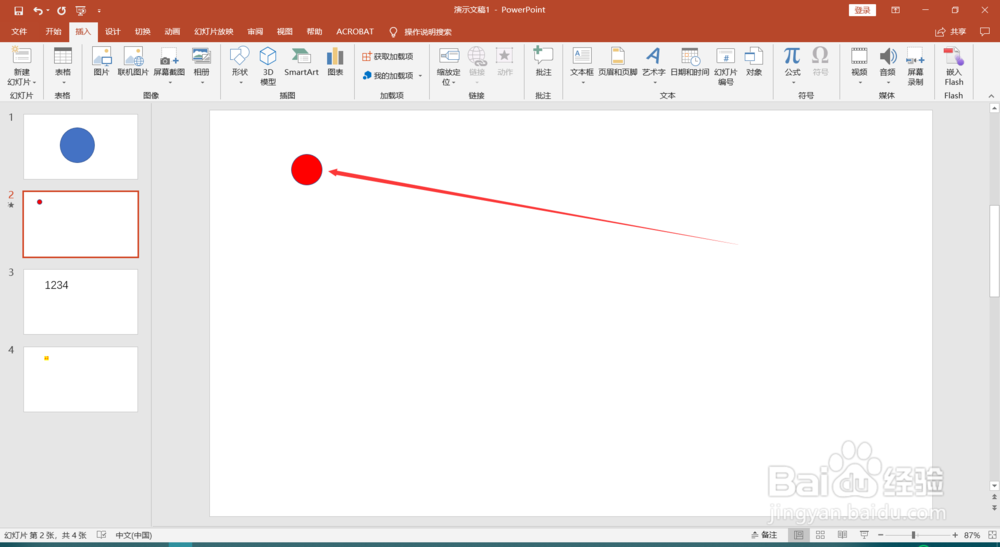Click the 备注 (Notes) button in status bar
The height and width of the screenshot is (547, 1000).
(x=764, y=535)
